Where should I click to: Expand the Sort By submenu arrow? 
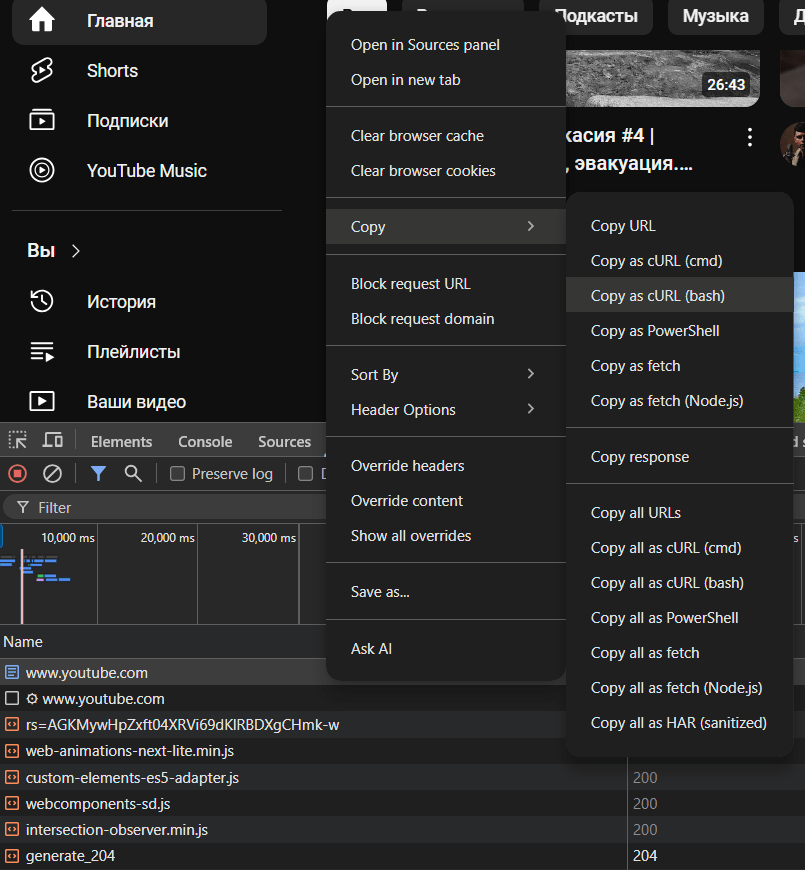point(531,374)
